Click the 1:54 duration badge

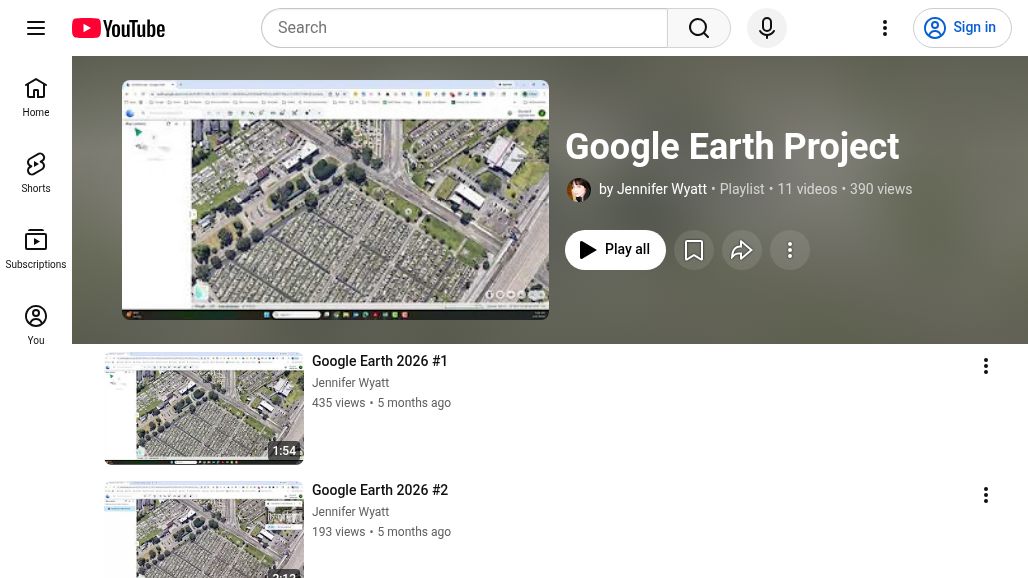pyautogui.click(x=284, y=451)
